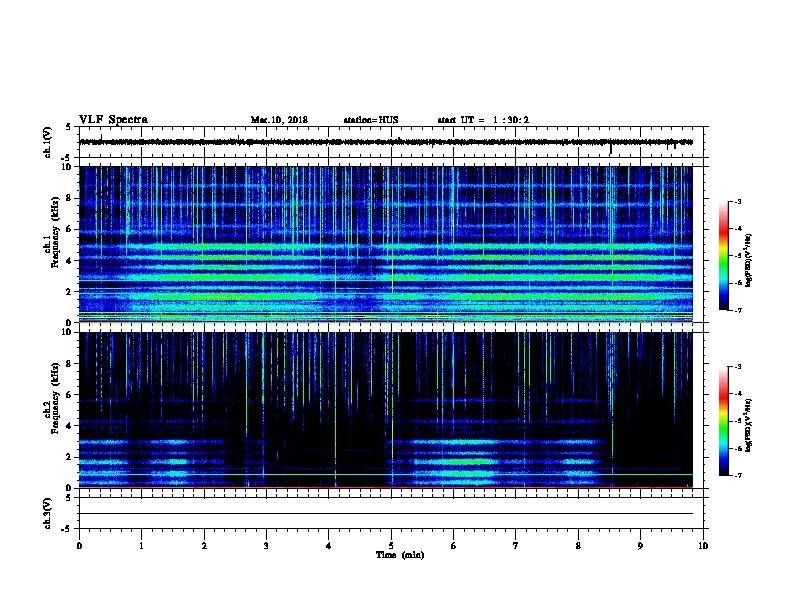Click time axis tick label "5"

coord(391,546)
